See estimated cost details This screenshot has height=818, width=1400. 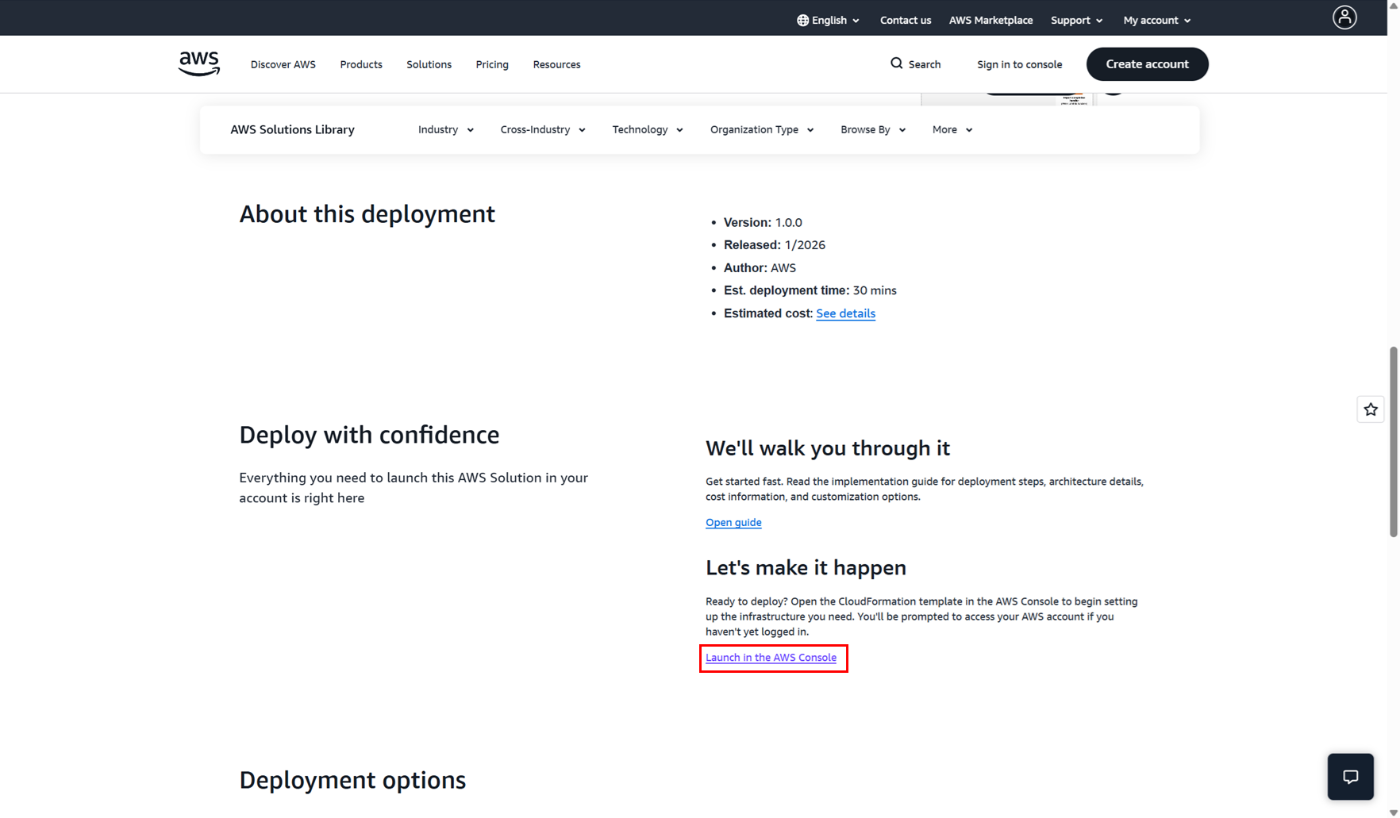845,313
